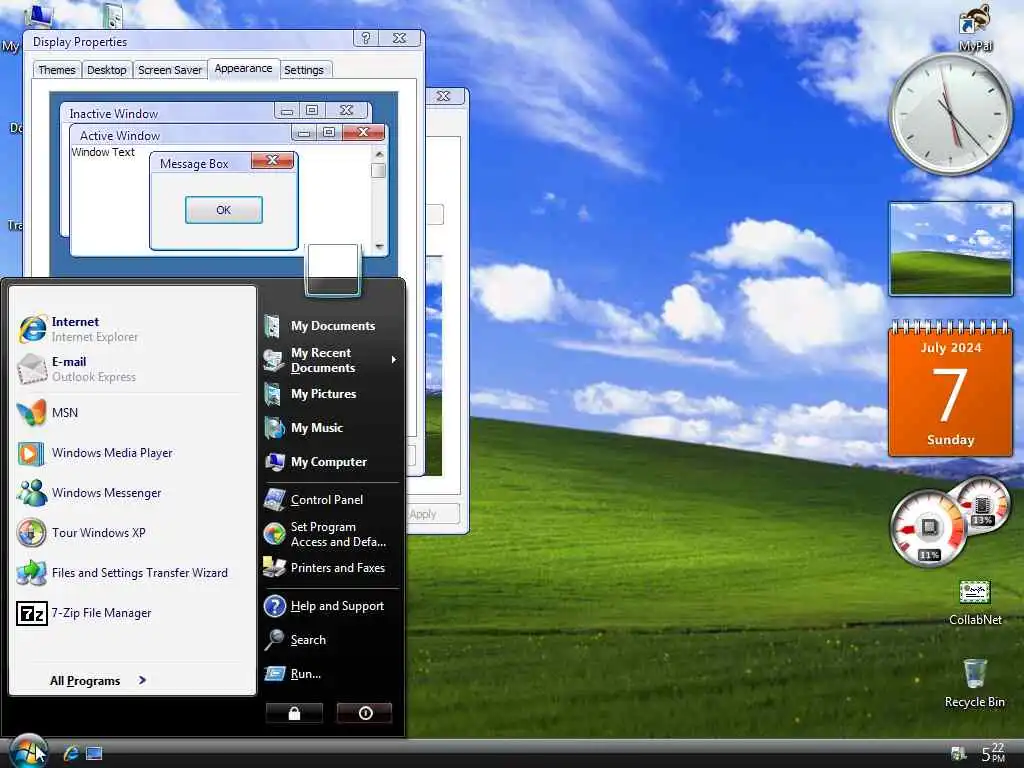1024x768 pixels.
Task: Select the Appearance tab
Action: tap(243, 69)
